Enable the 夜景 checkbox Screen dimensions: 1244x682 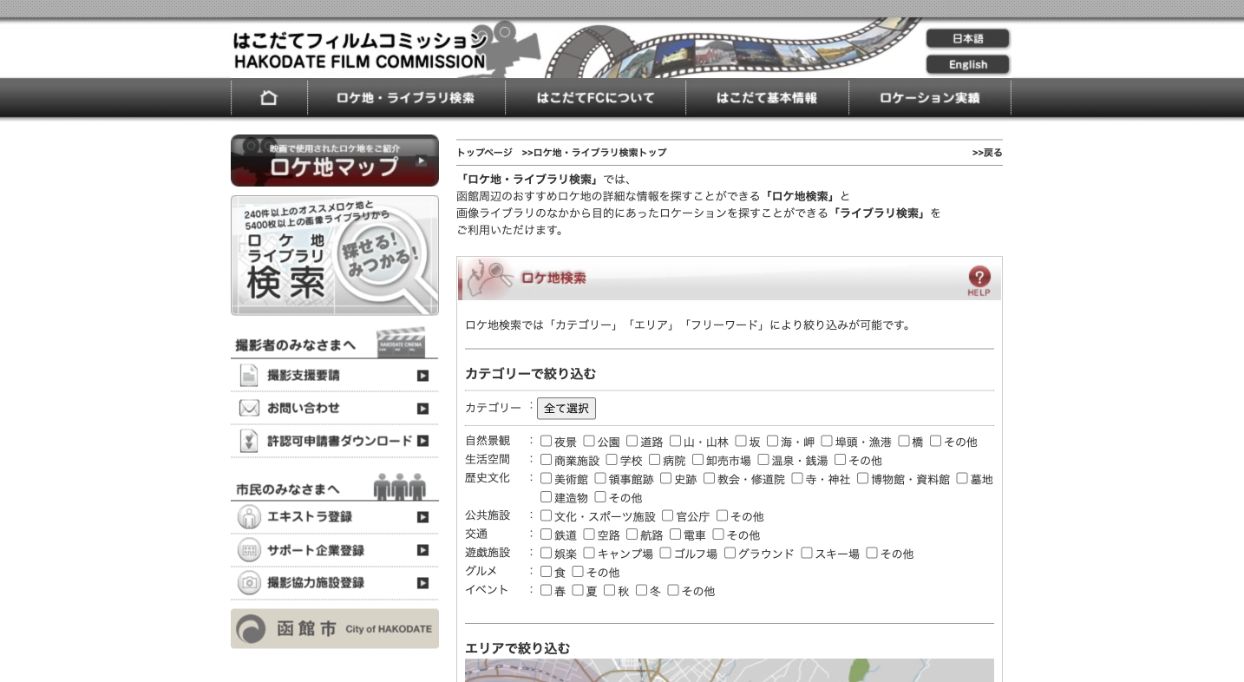coord(546,441)
